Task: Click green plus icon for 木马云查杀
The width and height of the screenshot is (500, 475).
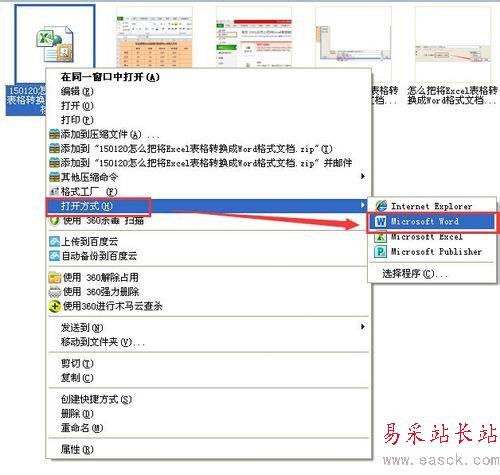Action: (55, 306)
